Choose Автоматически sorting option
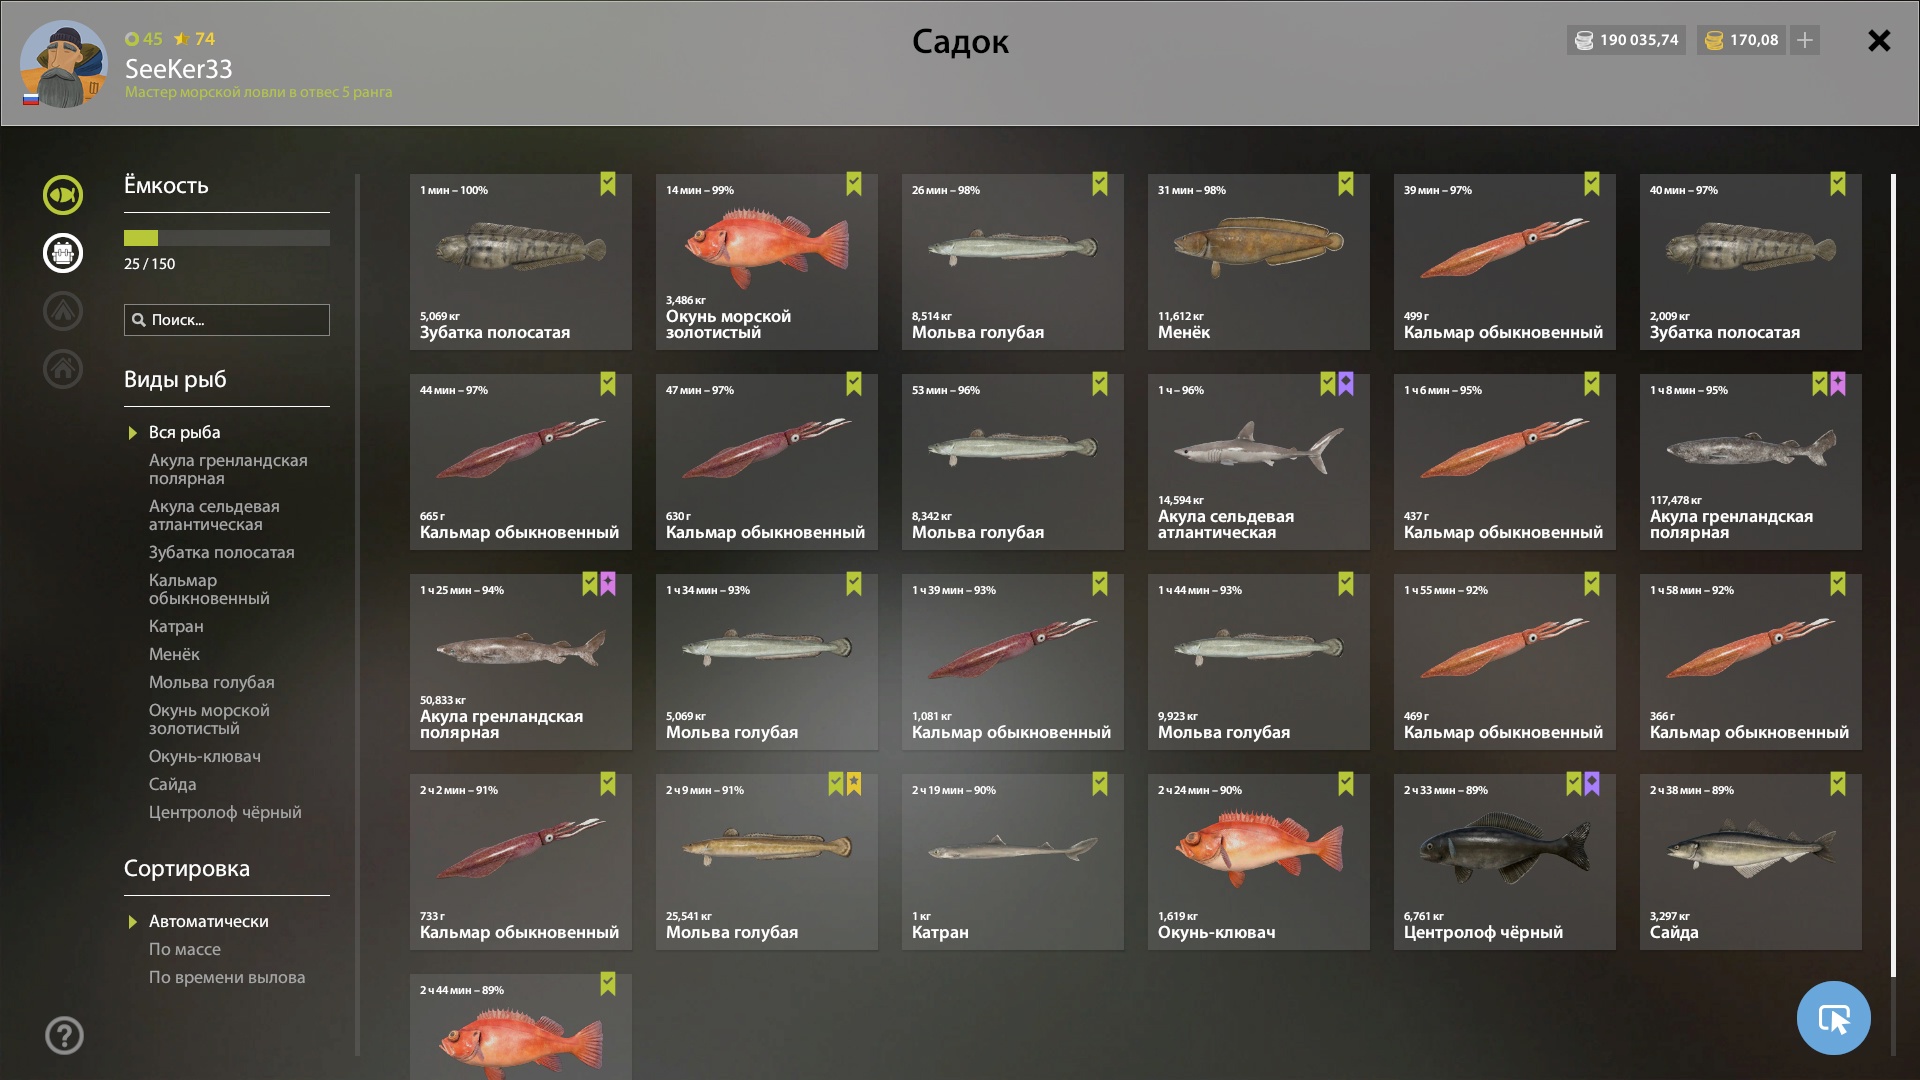Viewport: 1920px width, 1080px height. (209, 921)
